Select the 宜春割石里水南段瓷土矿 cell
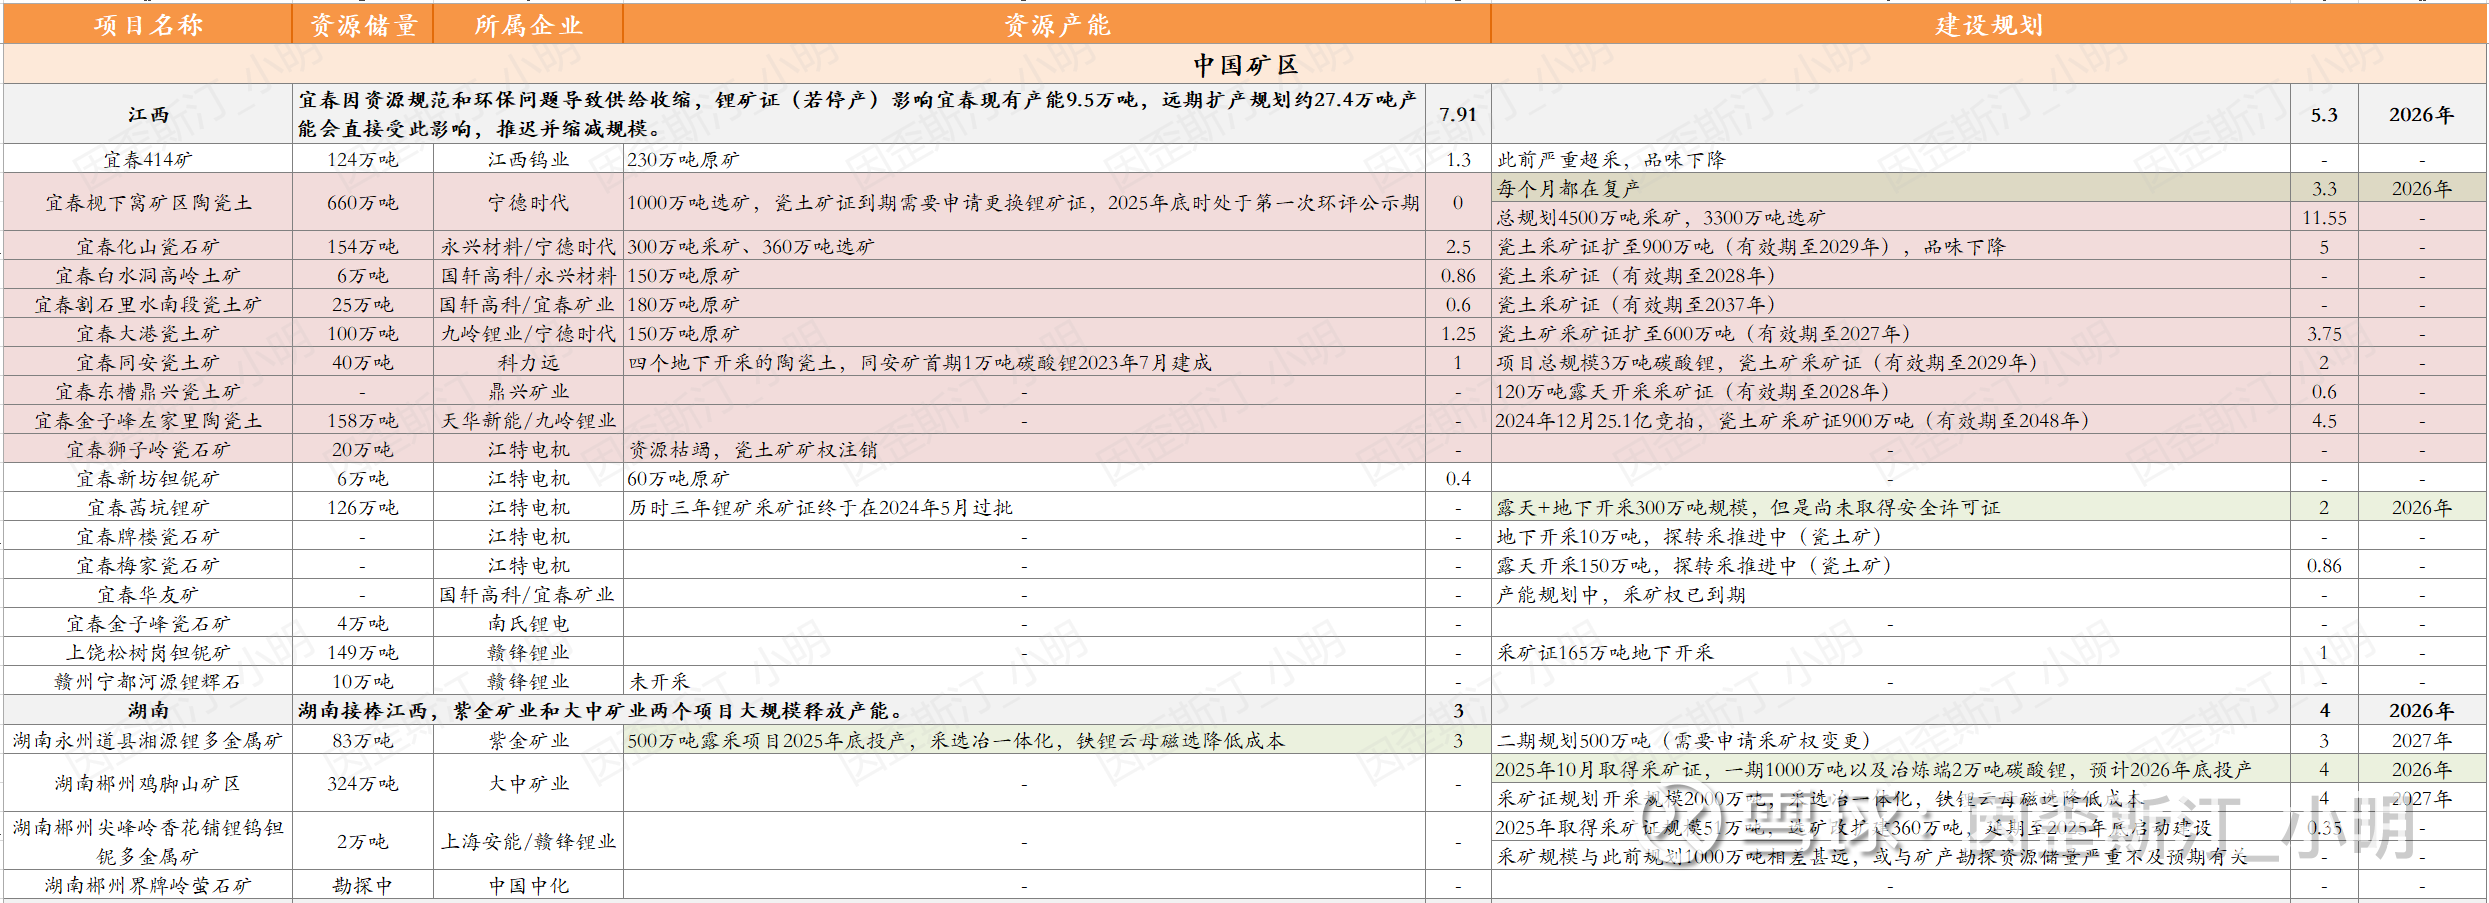 click(x=148, y=304)
